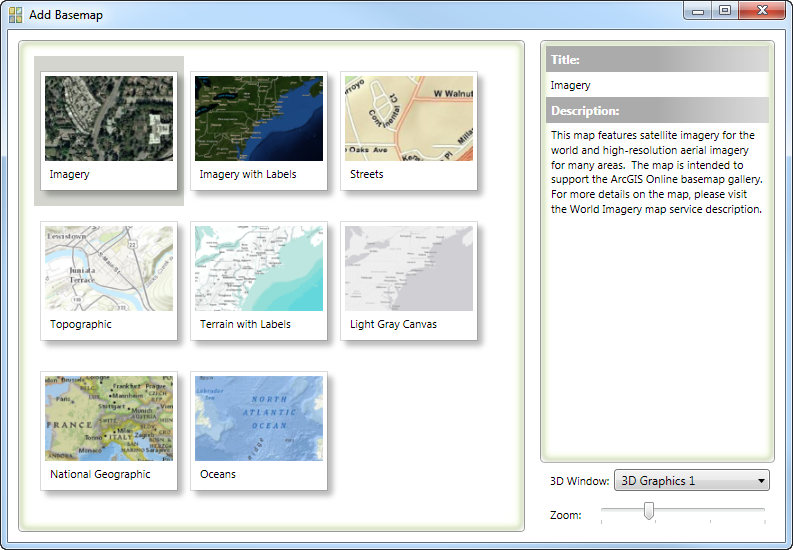This screenshot has width=793, height=550.
Task: Click the basemap description paragraph text
Action: [x=656, y=172]
